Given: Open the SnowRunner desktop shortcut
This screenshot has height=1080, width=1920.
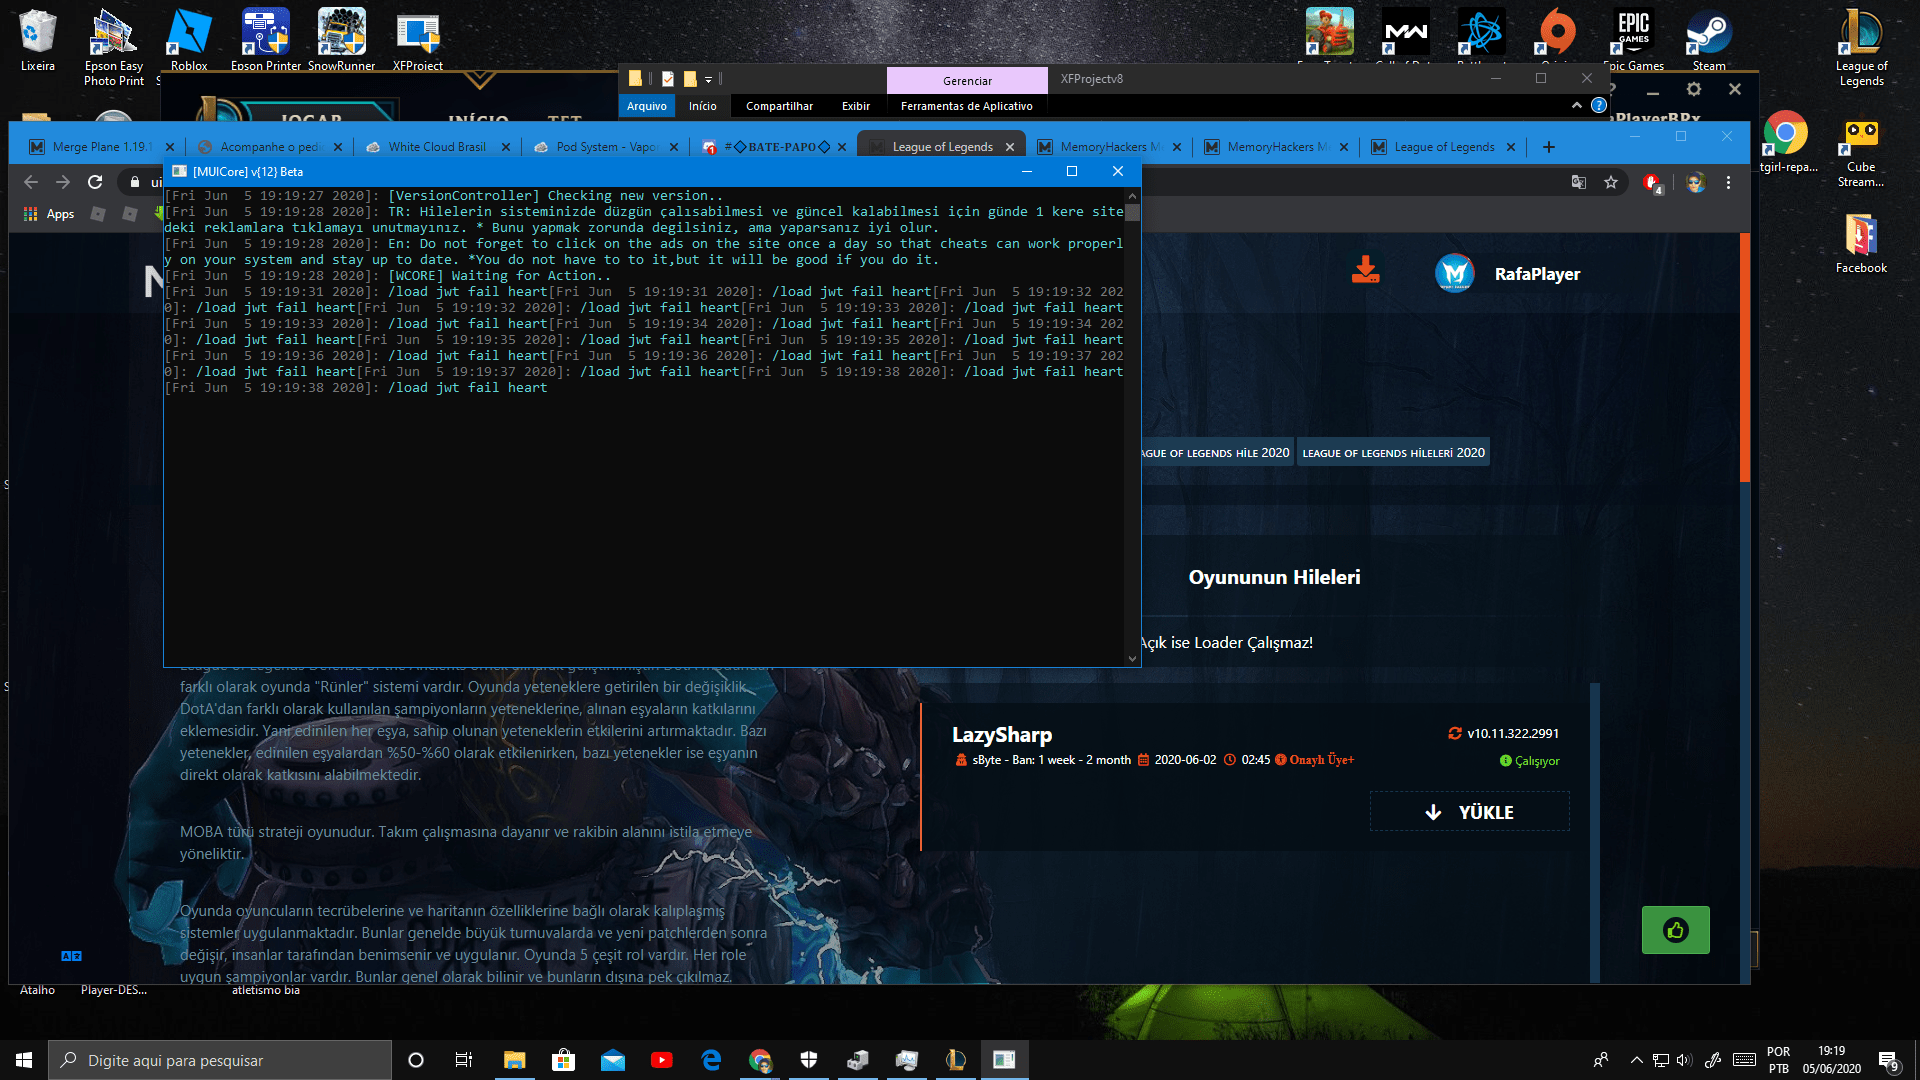Looking at the screenshot, I should click(x=341, y=40).
